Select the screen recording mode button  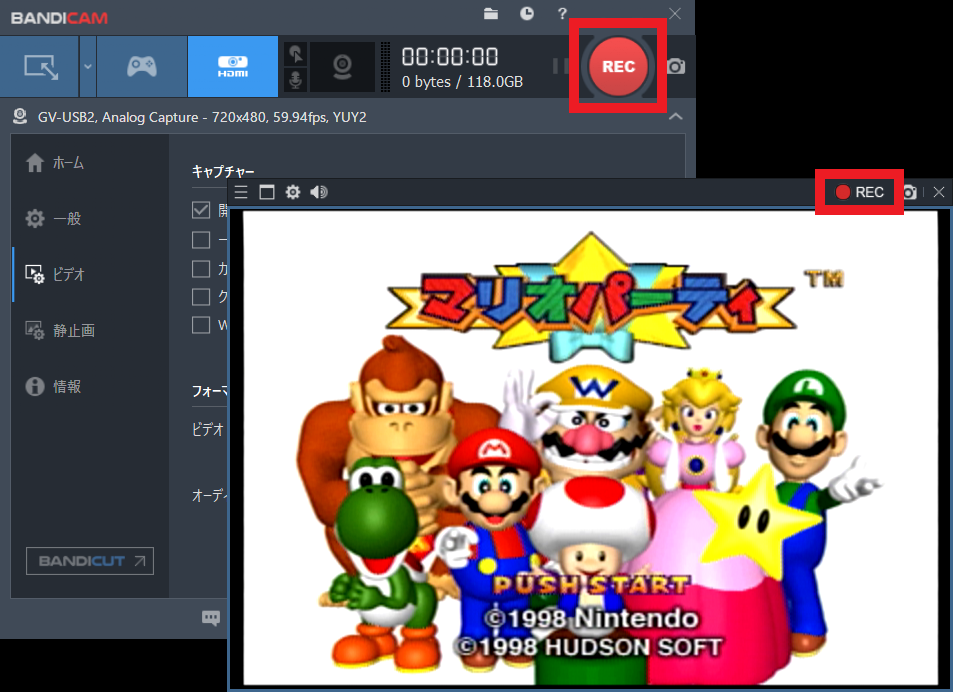click(x=40, y=66)
